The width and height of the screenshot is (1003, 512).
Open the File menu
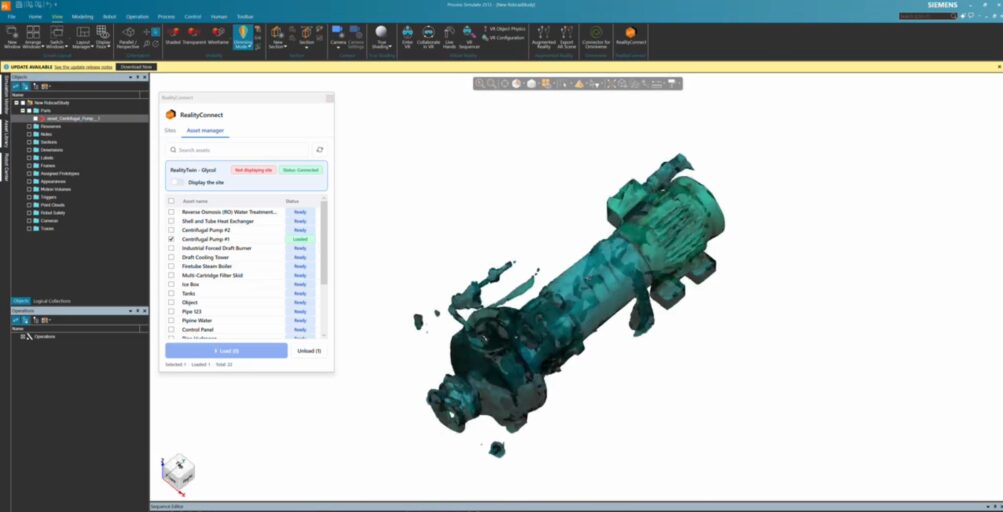[12, 17]
